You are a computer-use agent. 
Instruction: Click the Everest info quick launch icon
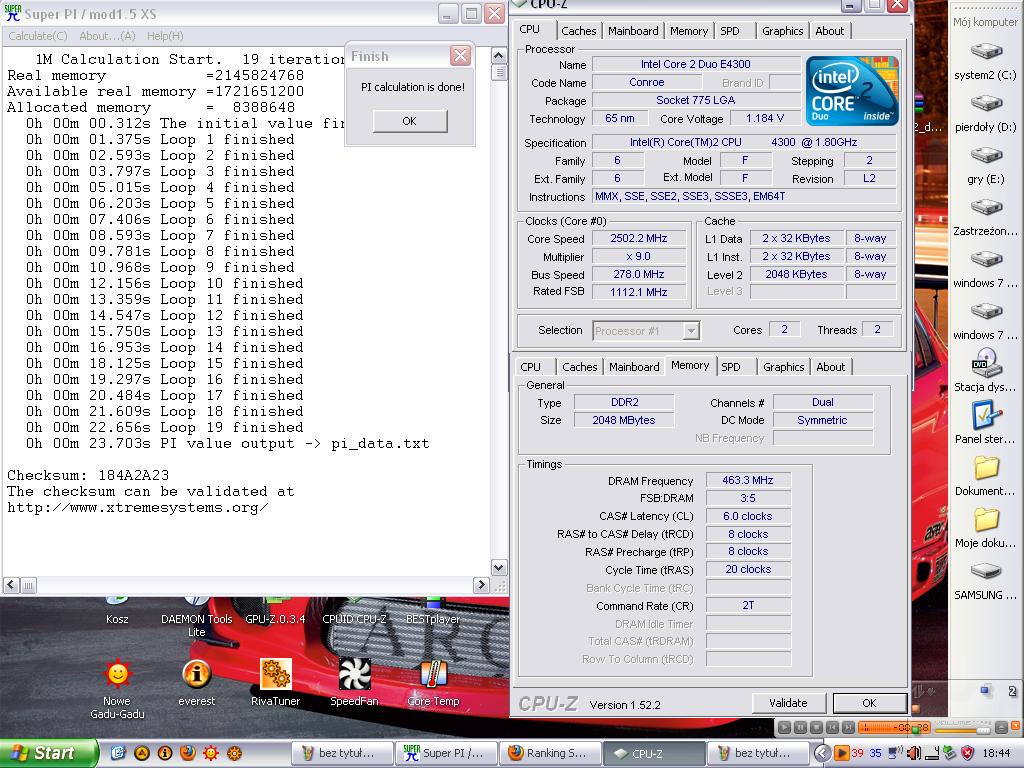(165, 753)
